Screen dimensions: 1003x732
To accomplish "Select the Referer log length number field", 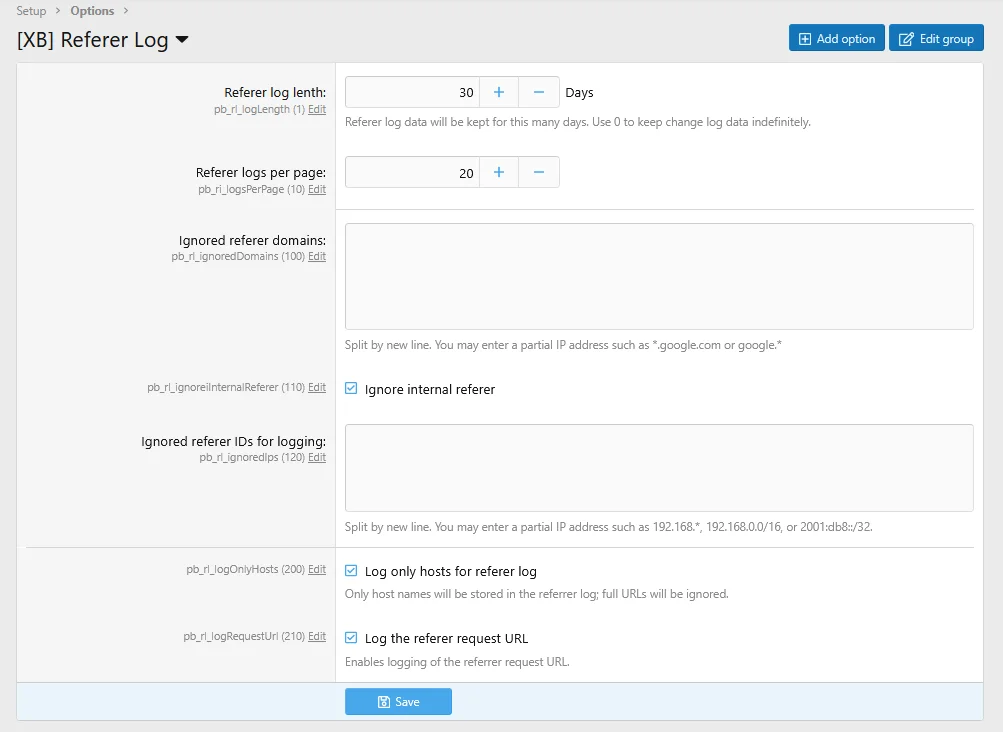I will point(412,92).
